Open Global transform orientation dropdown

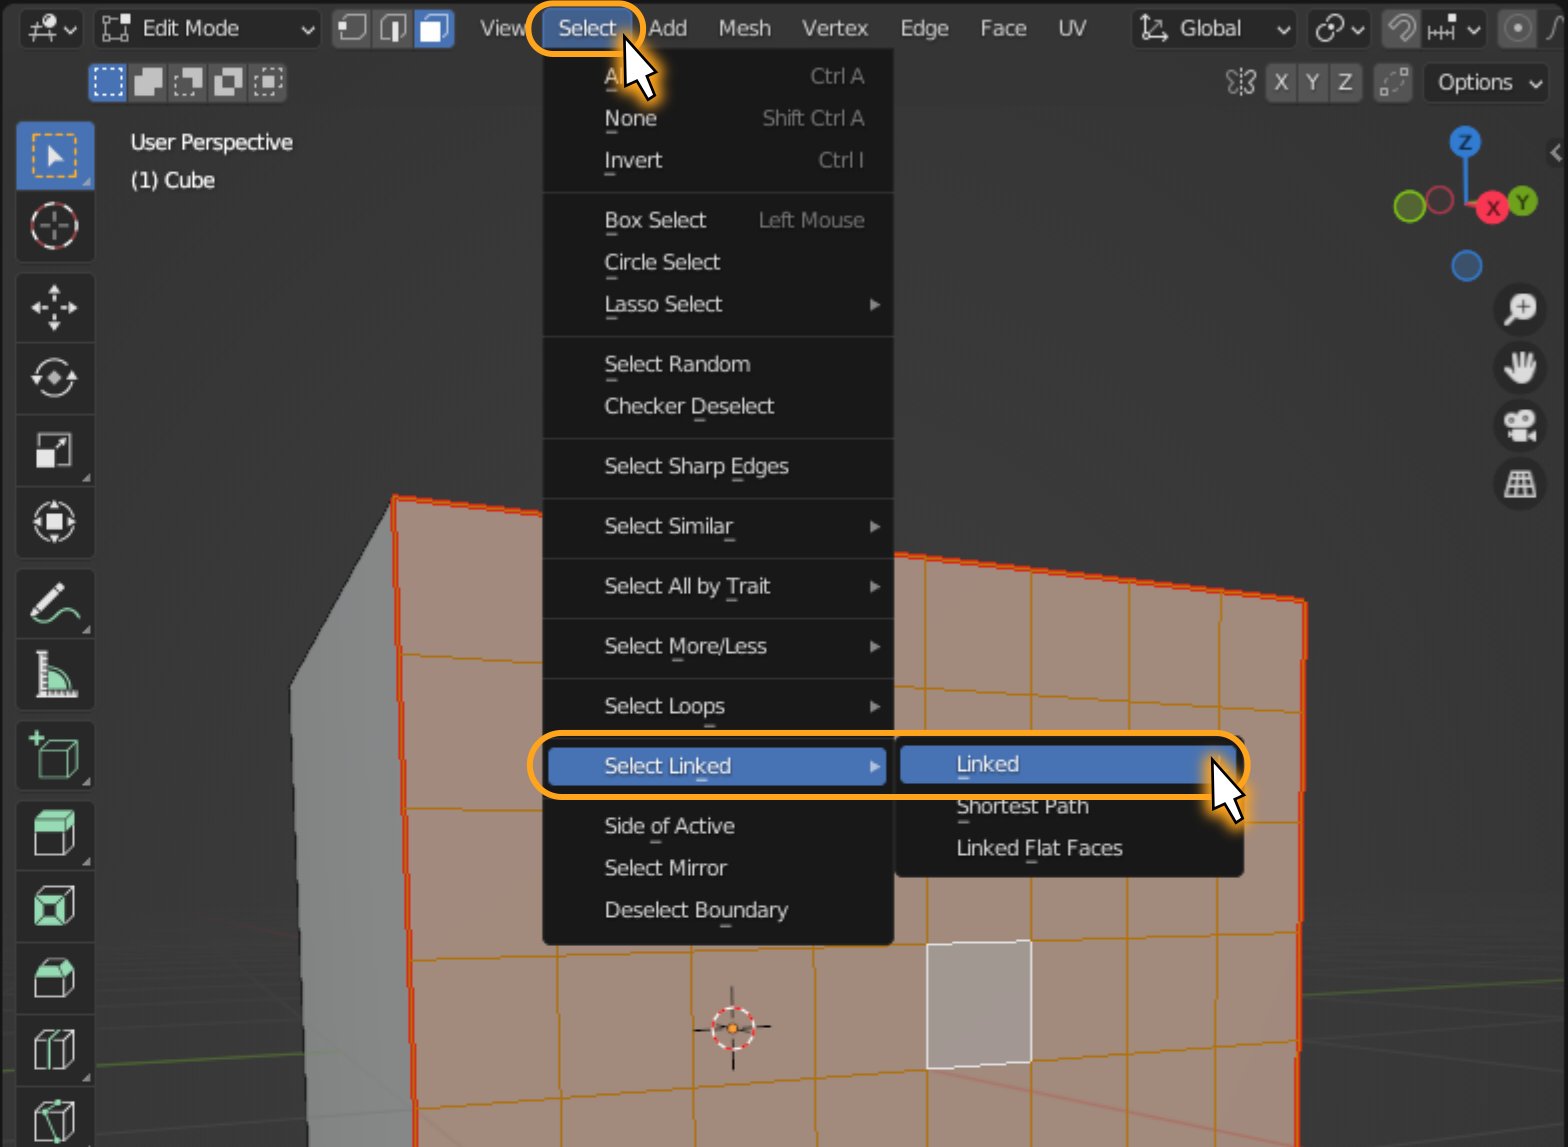1214,29
